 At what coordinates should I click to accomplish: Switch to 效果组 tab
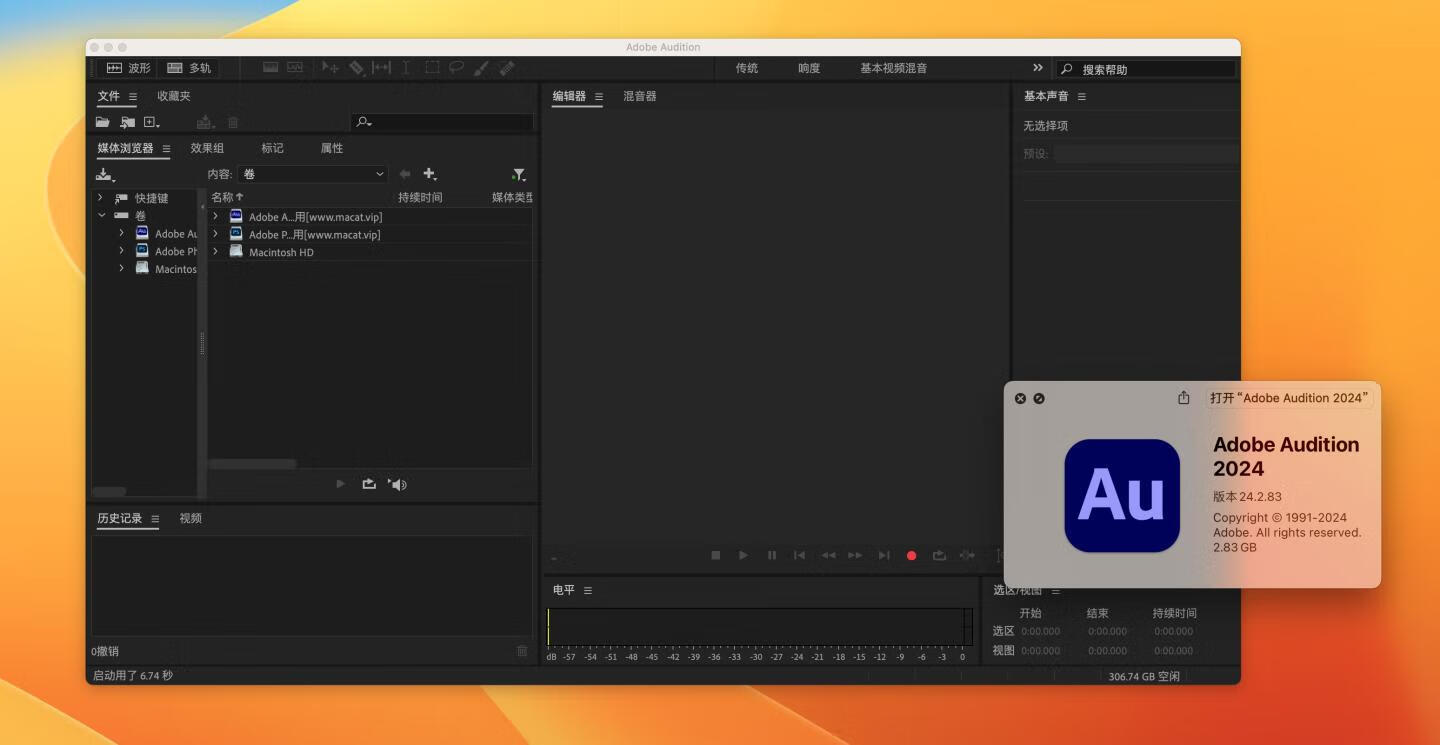pyautogui.click(x=207, y=148)
